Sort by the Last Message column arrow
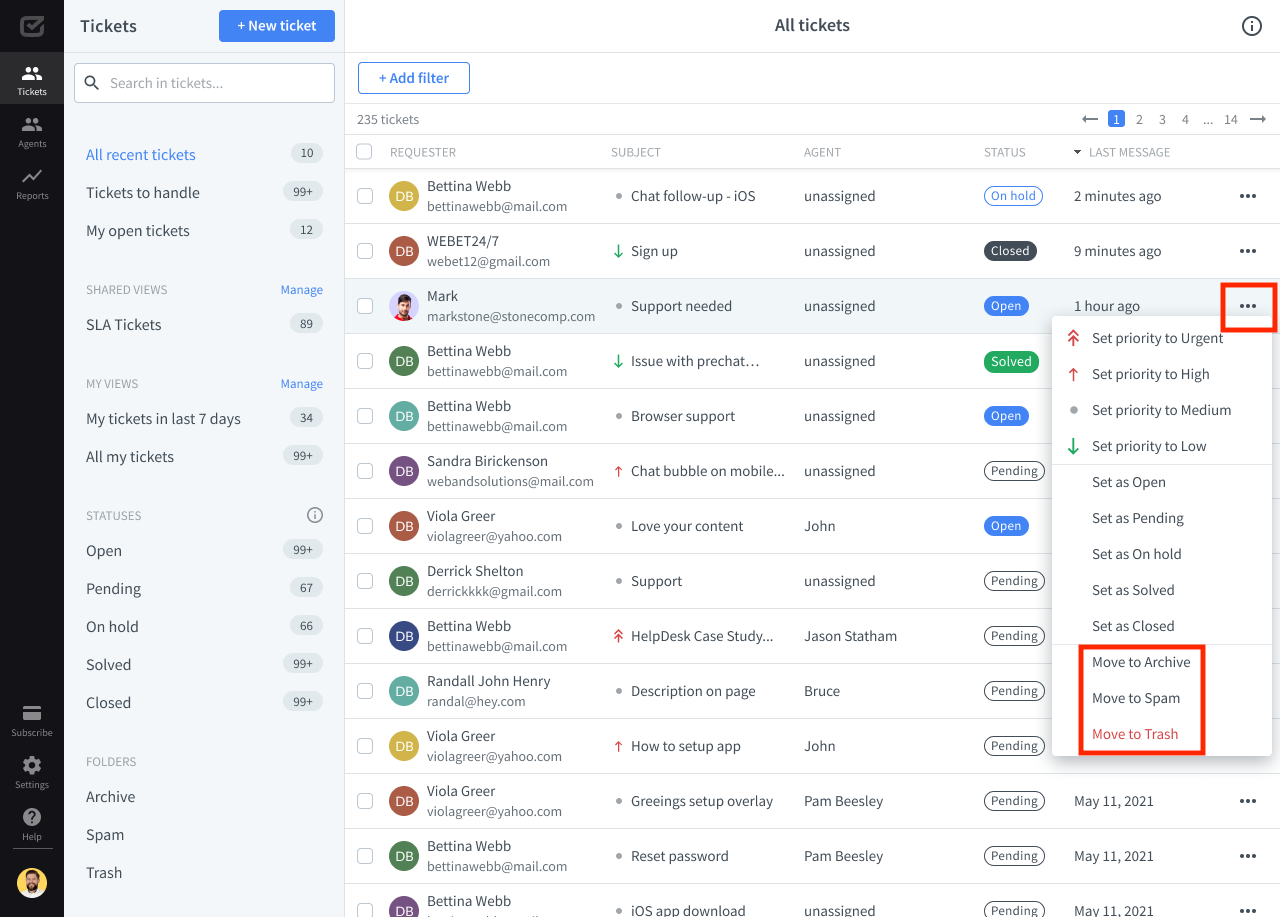The height and width of the screenshot is (917, 1280). tap(1077, 152)
